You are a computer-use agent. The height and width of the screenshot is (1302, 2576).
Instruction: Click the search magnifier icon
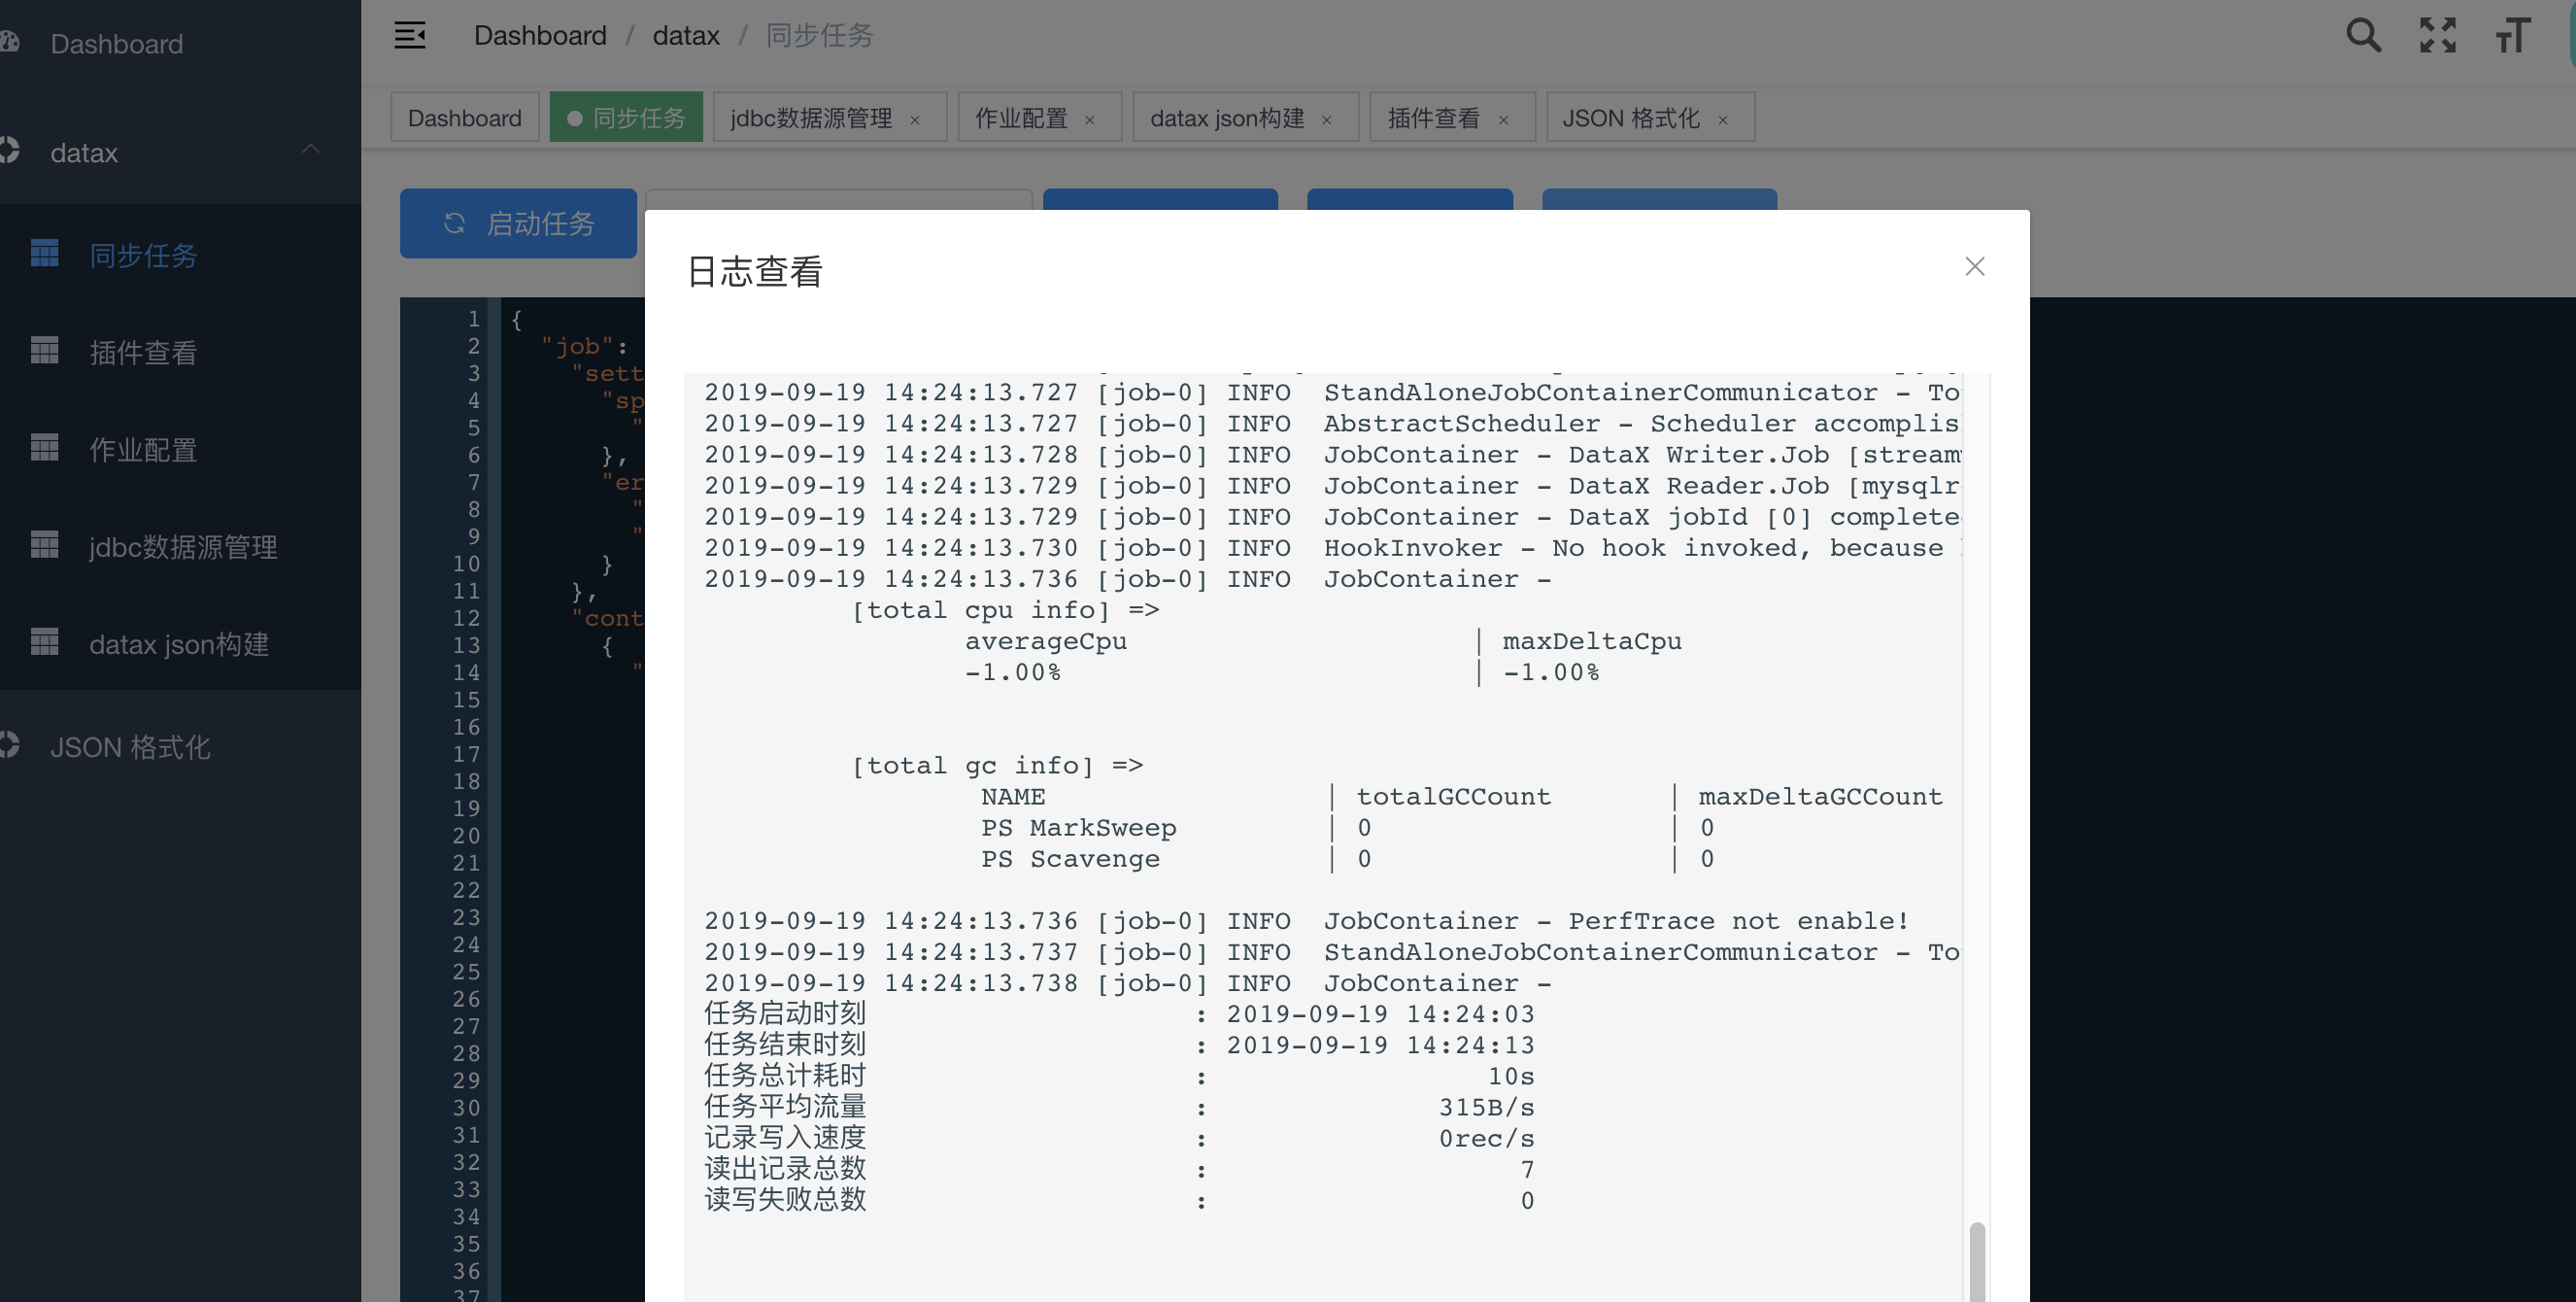(2363, 36)
